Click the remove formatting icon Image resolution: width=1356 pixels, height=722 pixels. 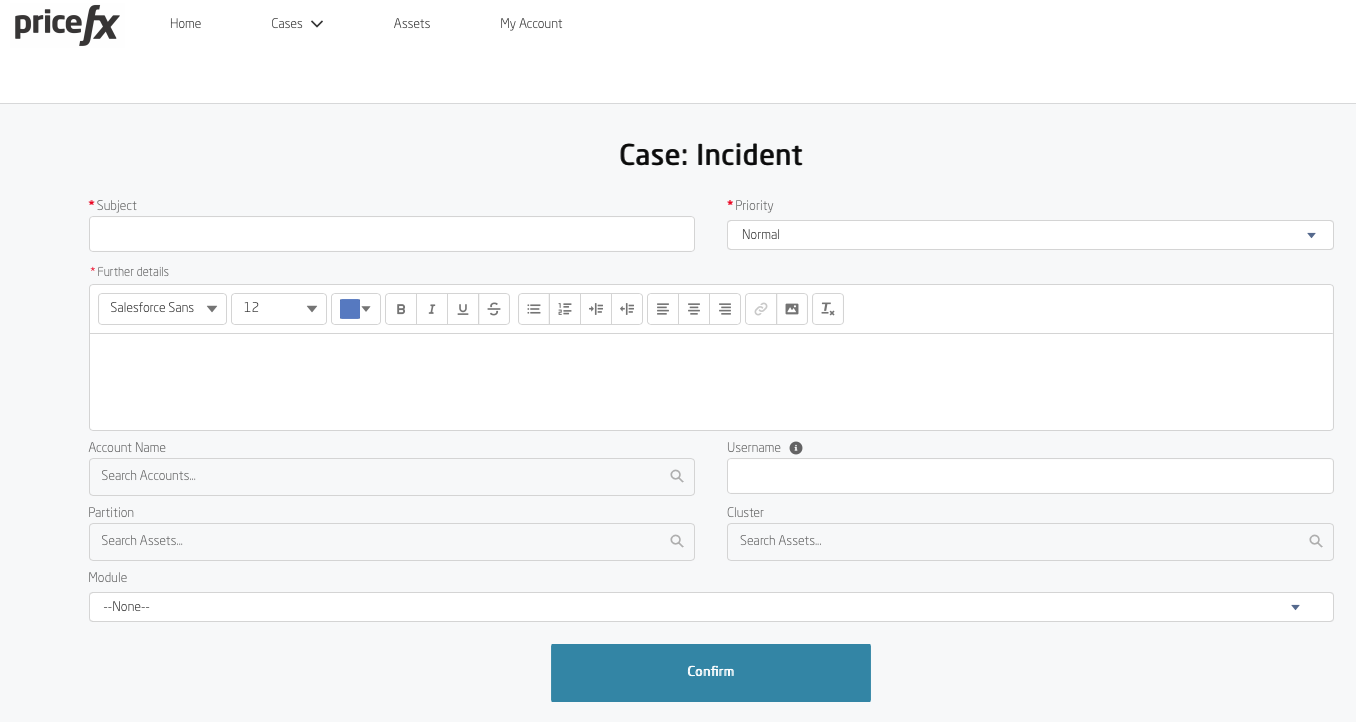click(828, 309)
